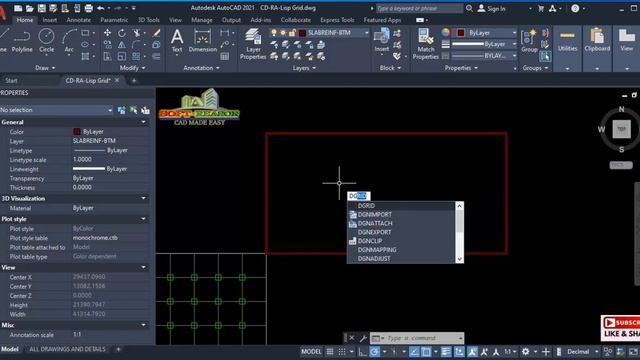Image resolution: width=640 pixels, height=360 pixels.
Task: Switch to the Start file tab
Action: 11,80
